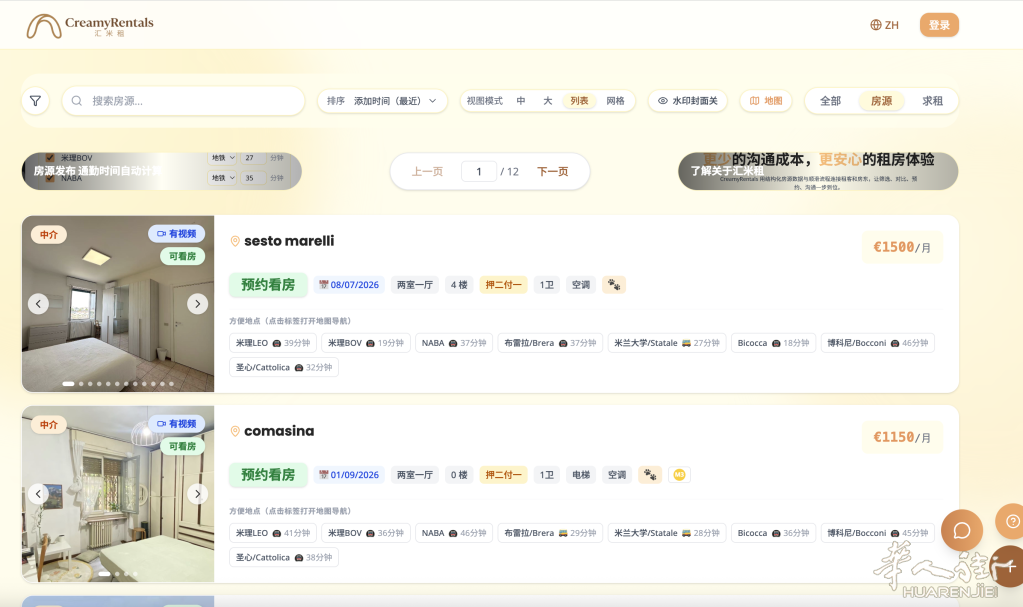The width and height of the screenshot is (1023, 607).
Task: Open the sesto marelli bedroom thumbnail
Action: (x=118, y=304)
